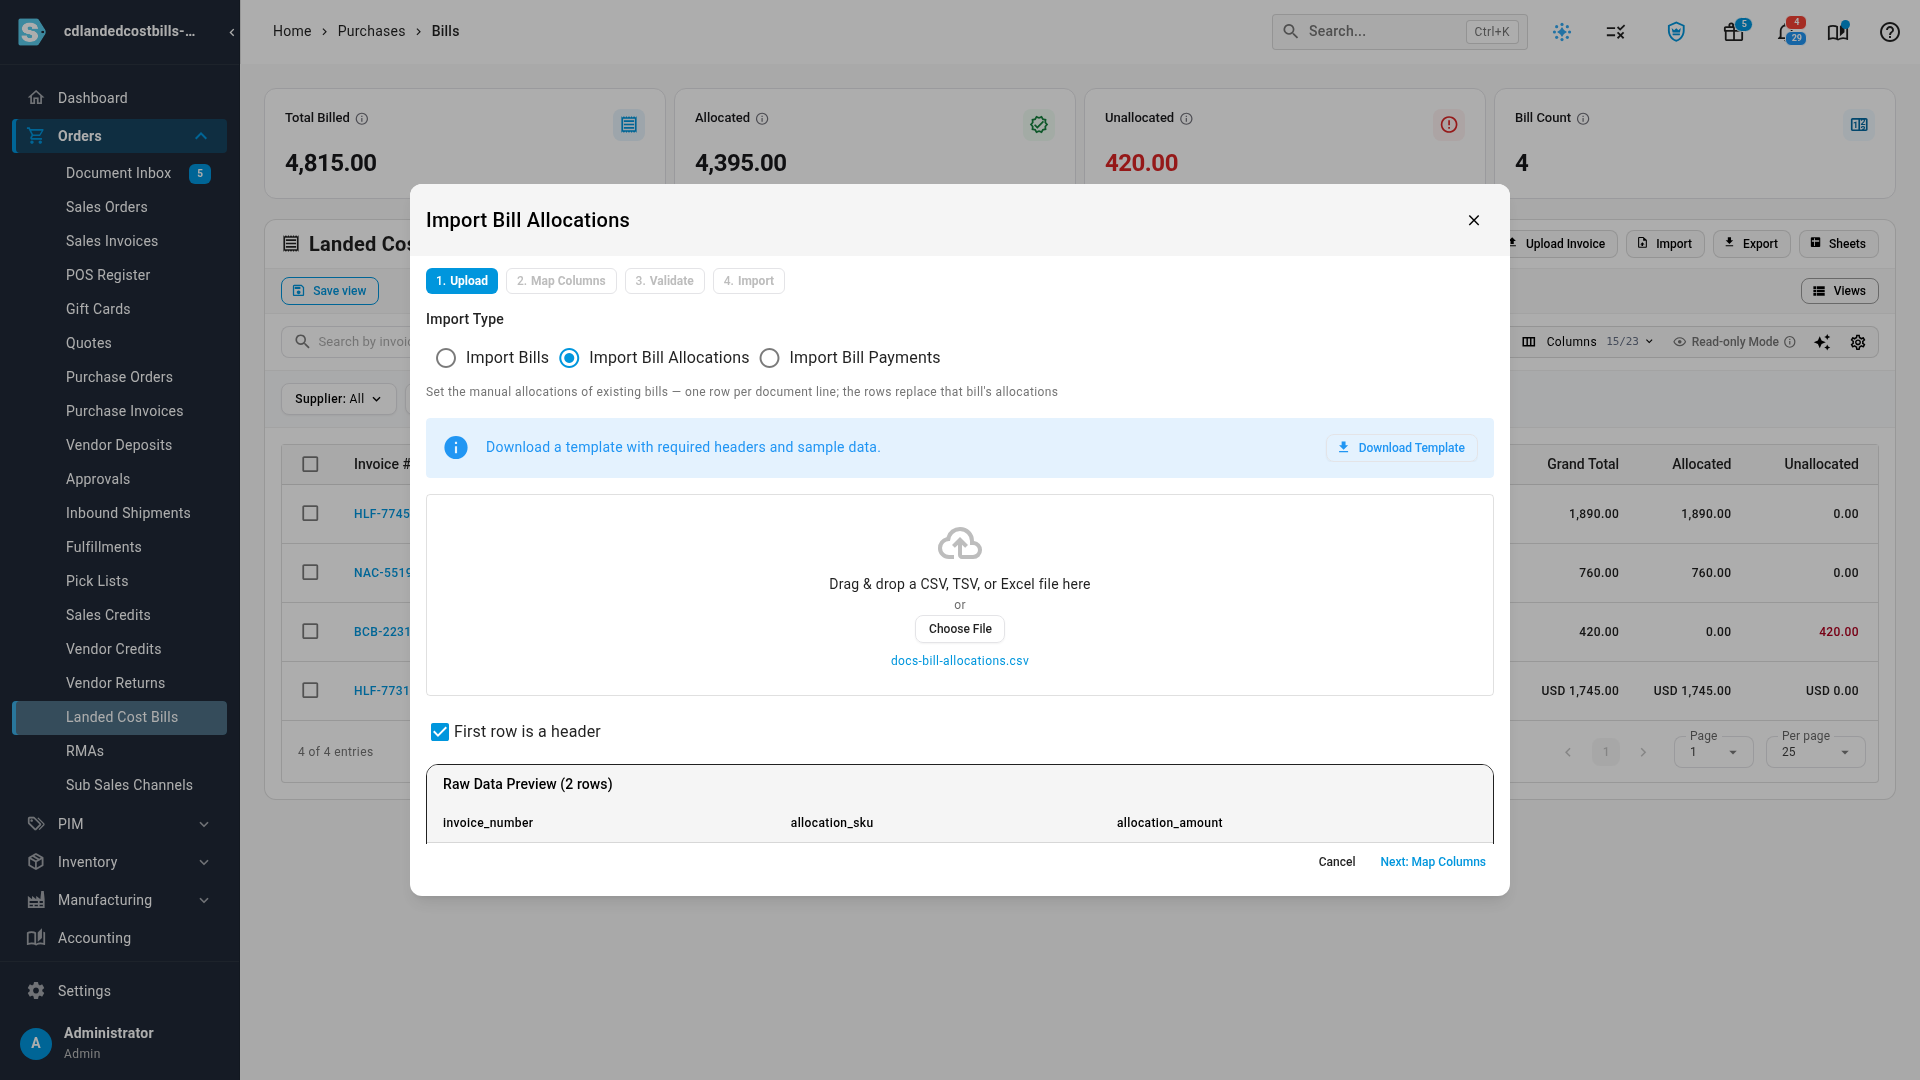1920x1080 pixels.
Task: Click the AI sparkle icon in header
Action: [x=1562, y=32]
